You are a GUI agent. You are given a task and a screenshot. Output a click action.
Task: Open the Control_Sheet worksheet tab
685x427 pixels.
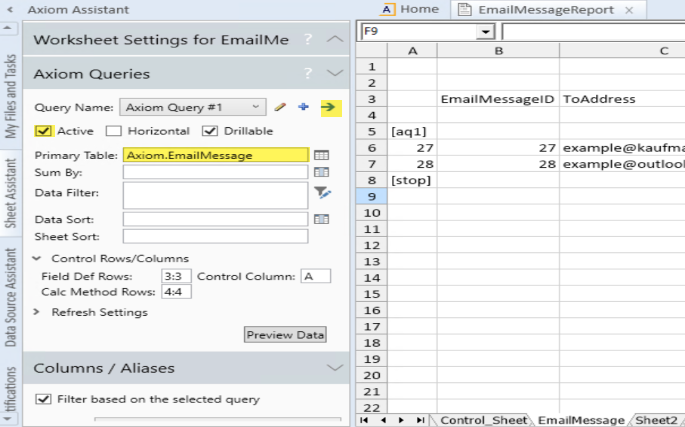point(483,420)
